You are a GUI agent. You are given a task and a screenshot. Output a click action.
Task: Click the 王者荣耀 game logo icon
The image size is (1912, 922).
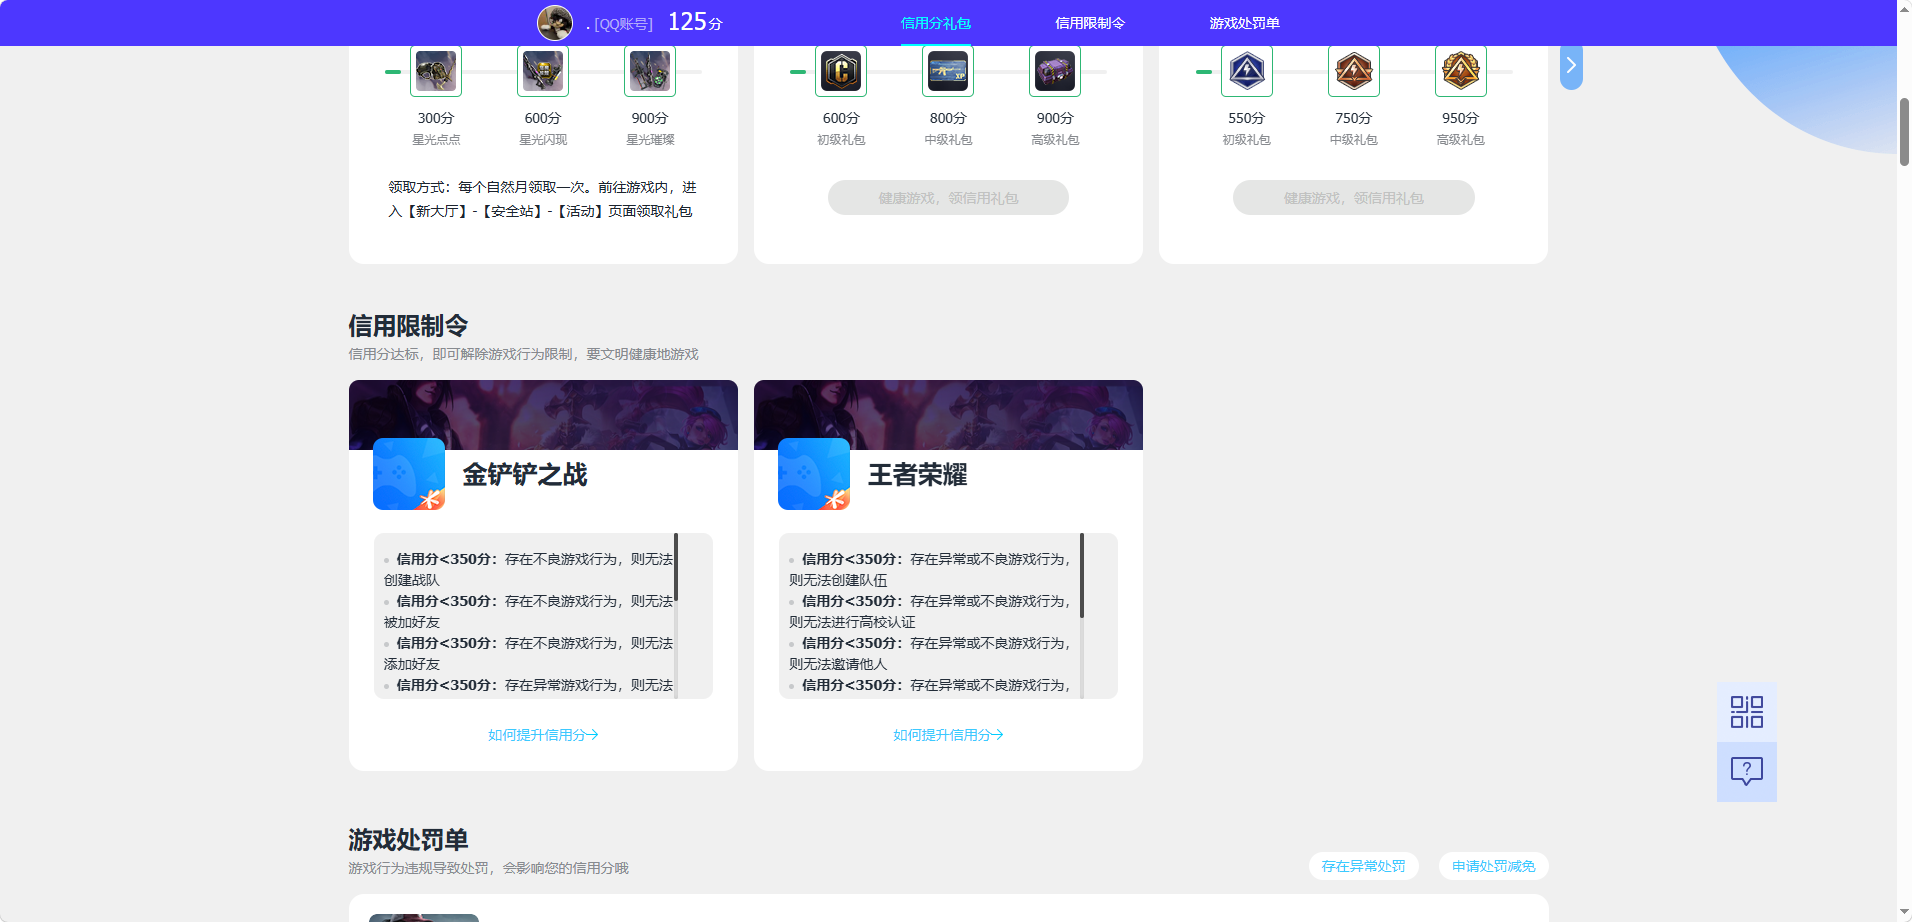[x=814, y=474]
